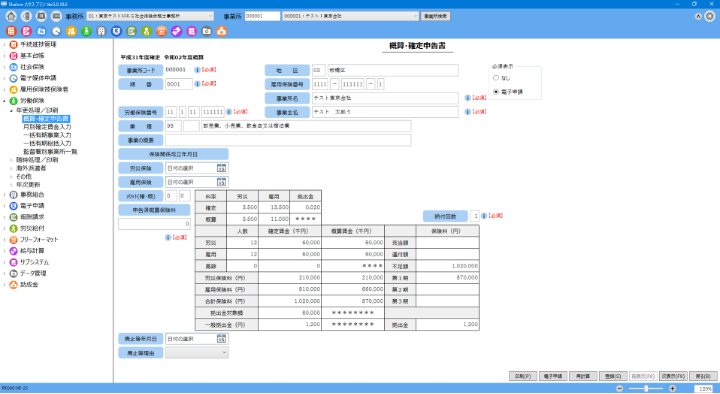This screenshot has width=720, height=394.
Task: Open 監督署別事業所一覧 tree item
Action: (51, 152)
